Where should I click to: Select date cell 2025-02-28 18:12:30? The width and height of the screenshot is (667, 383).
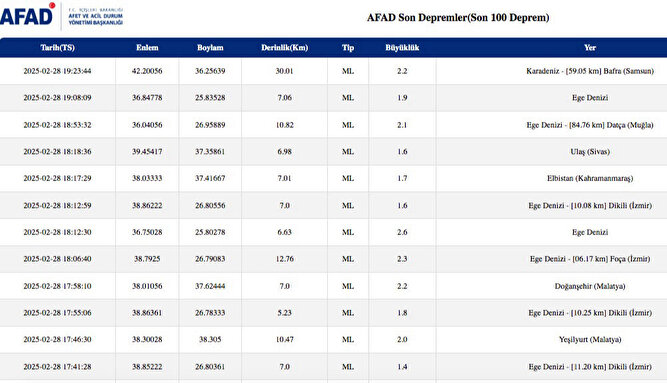click(57, 232)
